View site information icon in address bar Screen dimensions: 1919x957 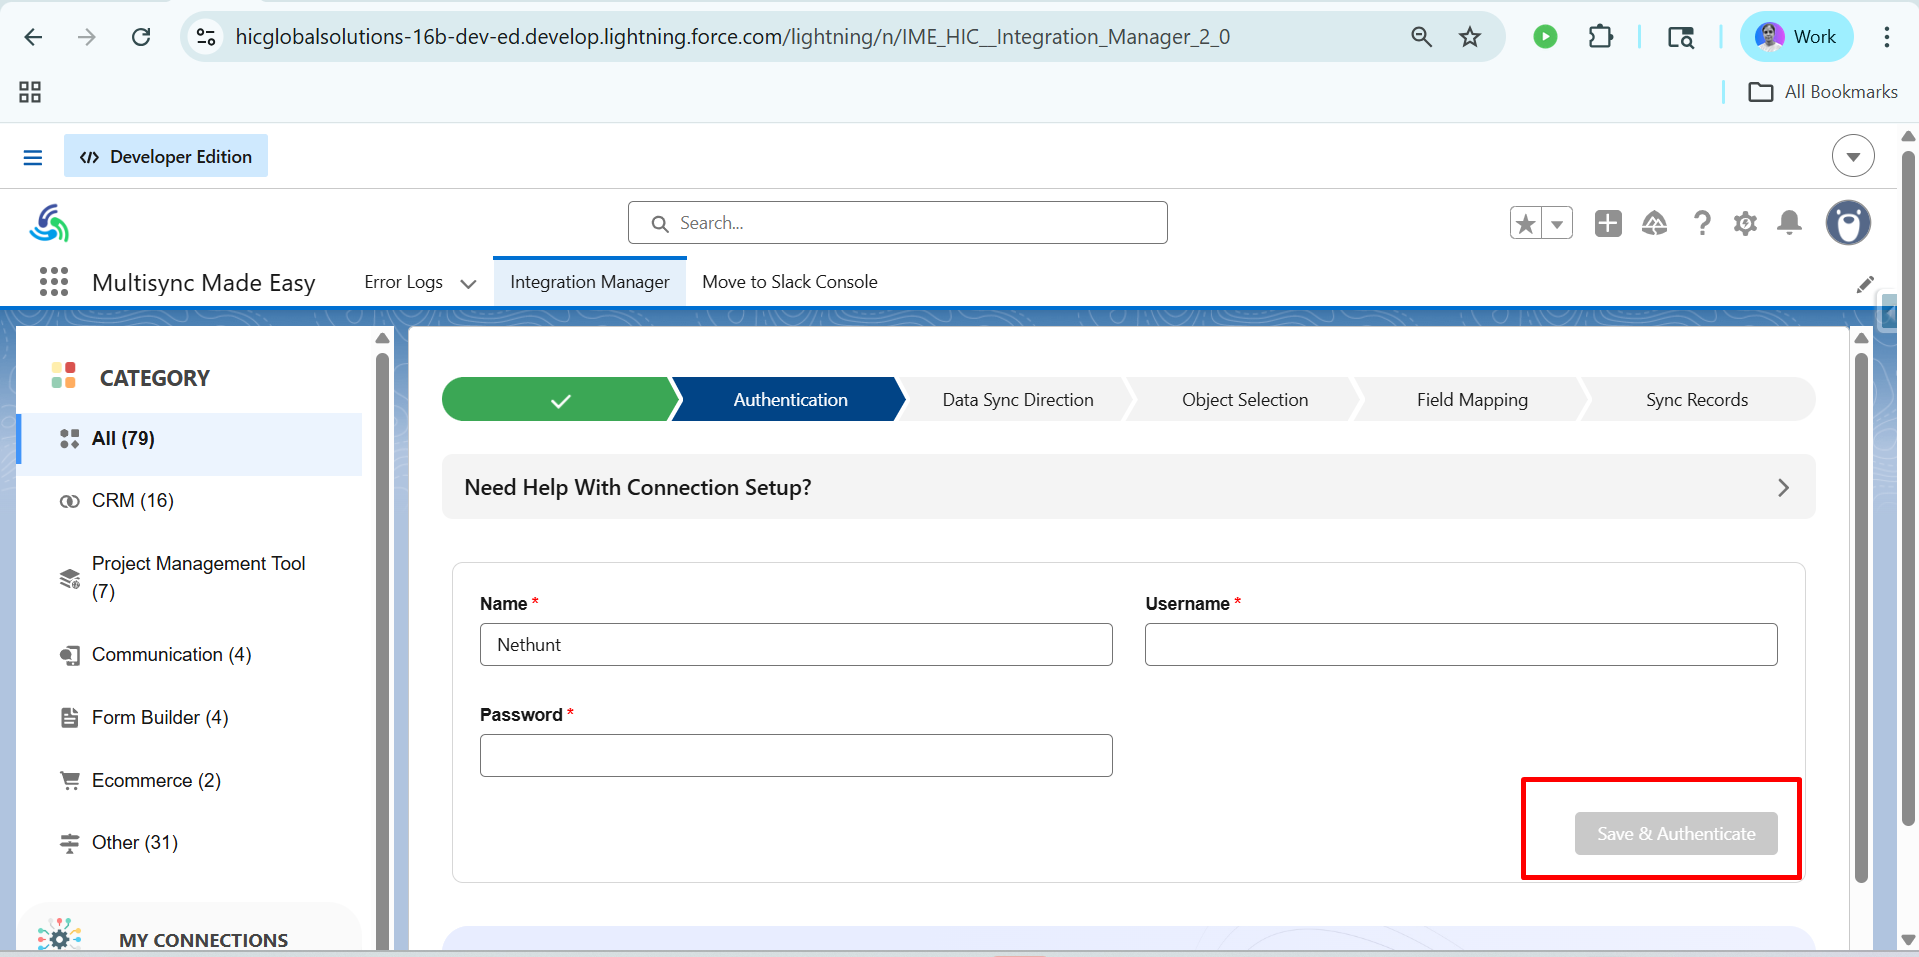tap(206, 37)
